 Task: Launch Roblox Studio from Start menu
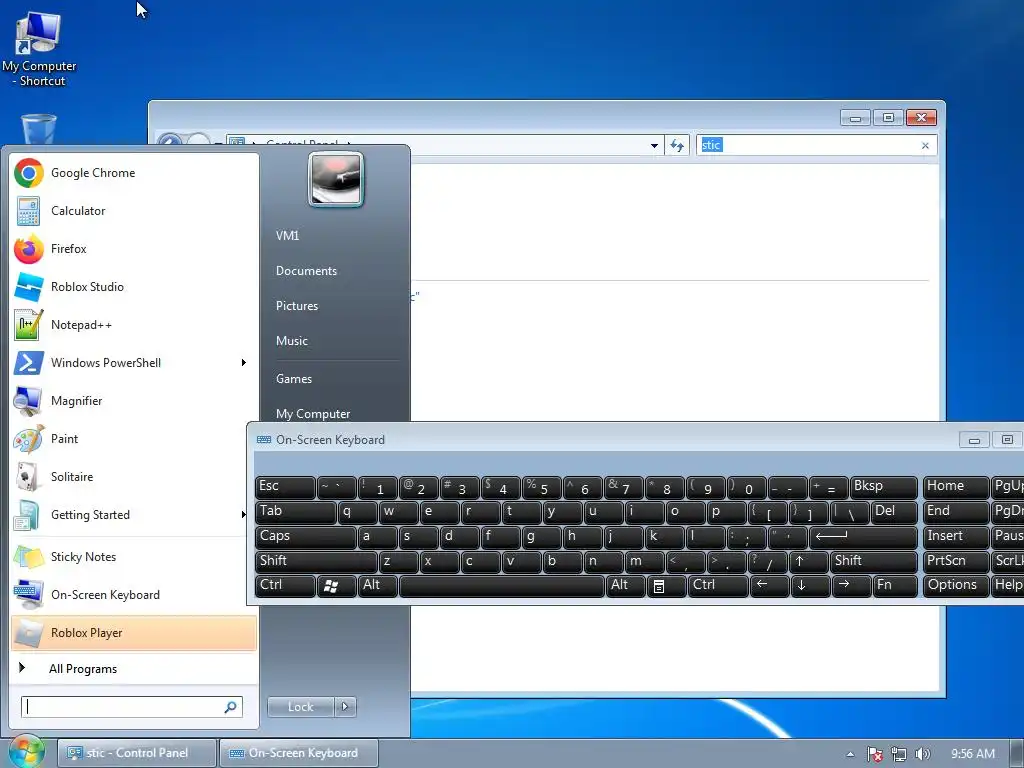134,287
